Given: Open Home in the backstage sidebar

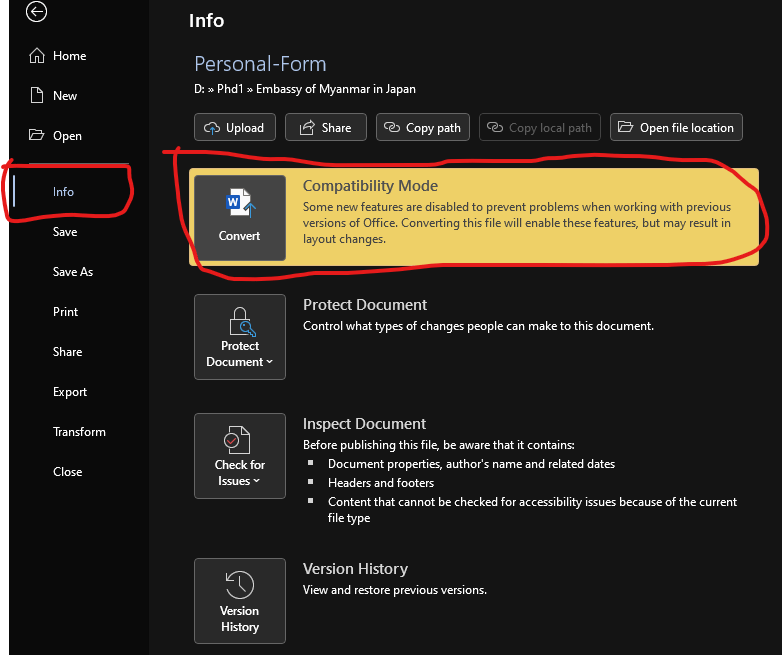Looking at the screenshot, I should pyautogui.click(x=69, y=56).
